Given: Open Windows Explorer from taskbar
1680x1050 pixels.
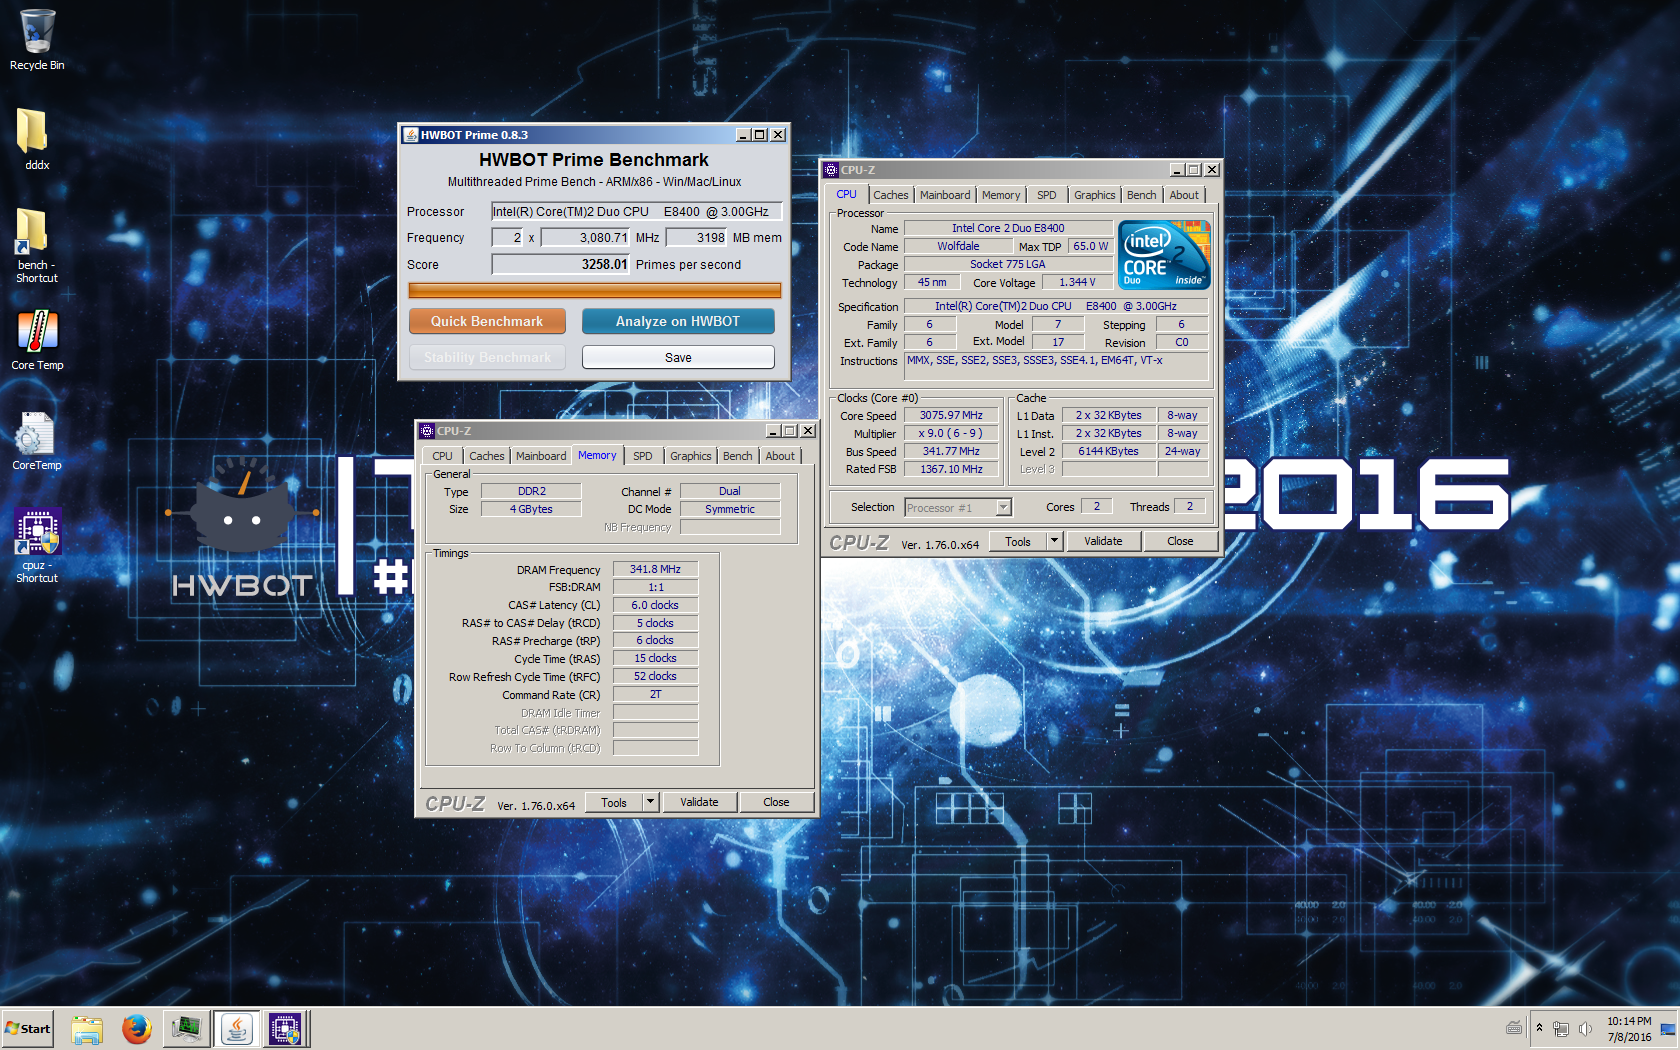Looking at the screenshot, I should [87, 1029].
